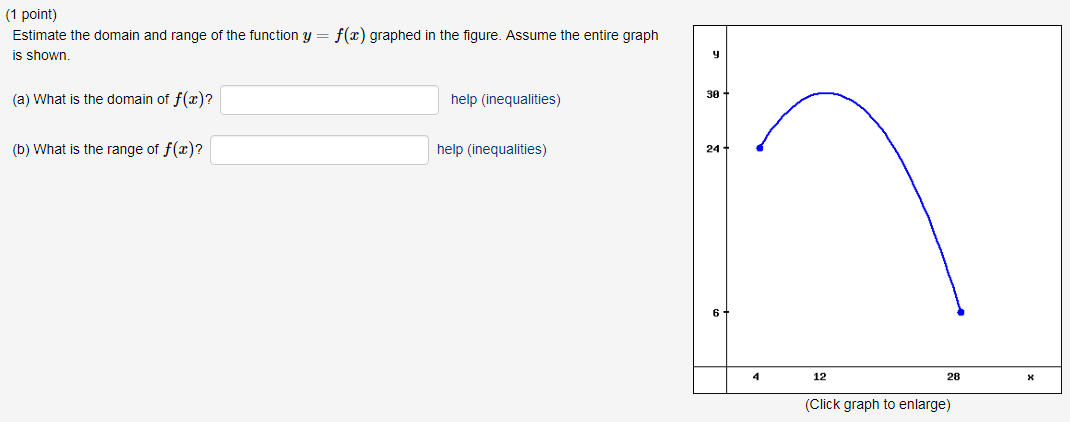Click the x-axis label 4
The width and height of the screenshot is (1070, 422).
(756, 376)
